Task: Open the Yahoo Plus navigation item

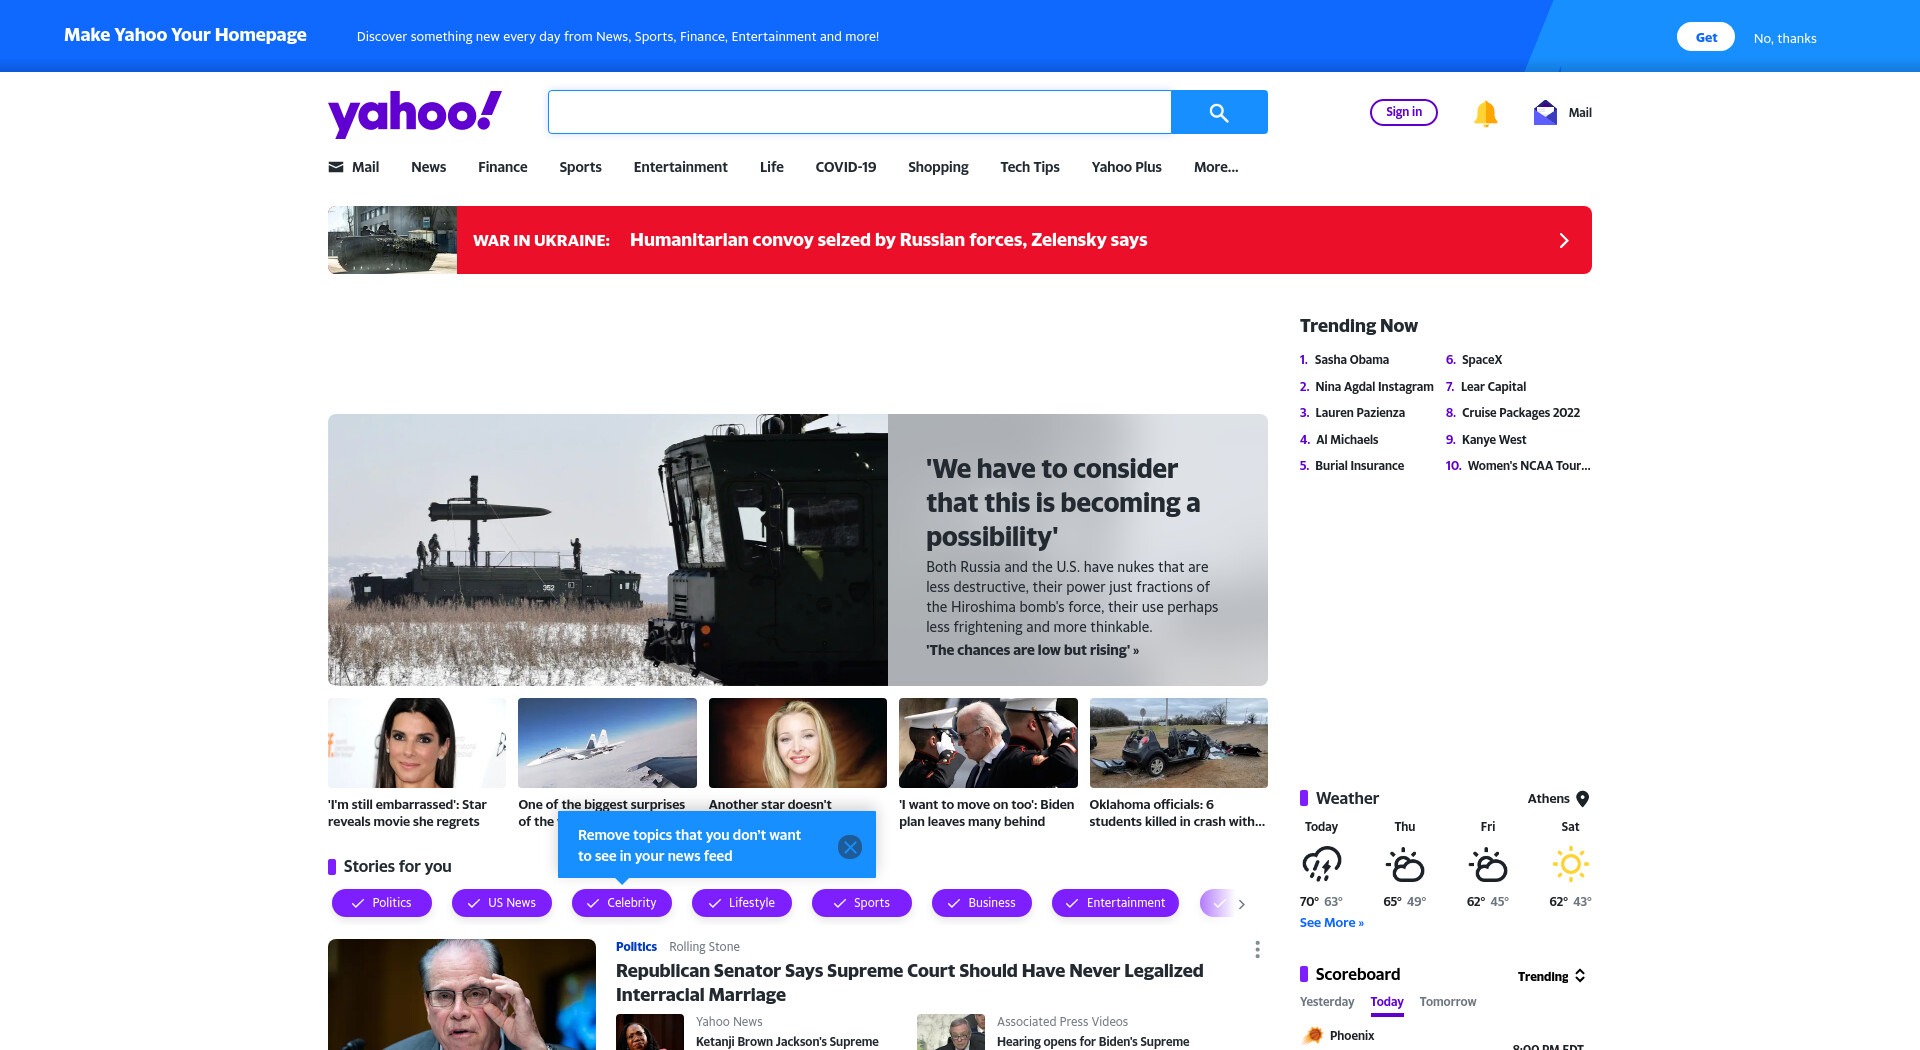Action: [1127, 167]
